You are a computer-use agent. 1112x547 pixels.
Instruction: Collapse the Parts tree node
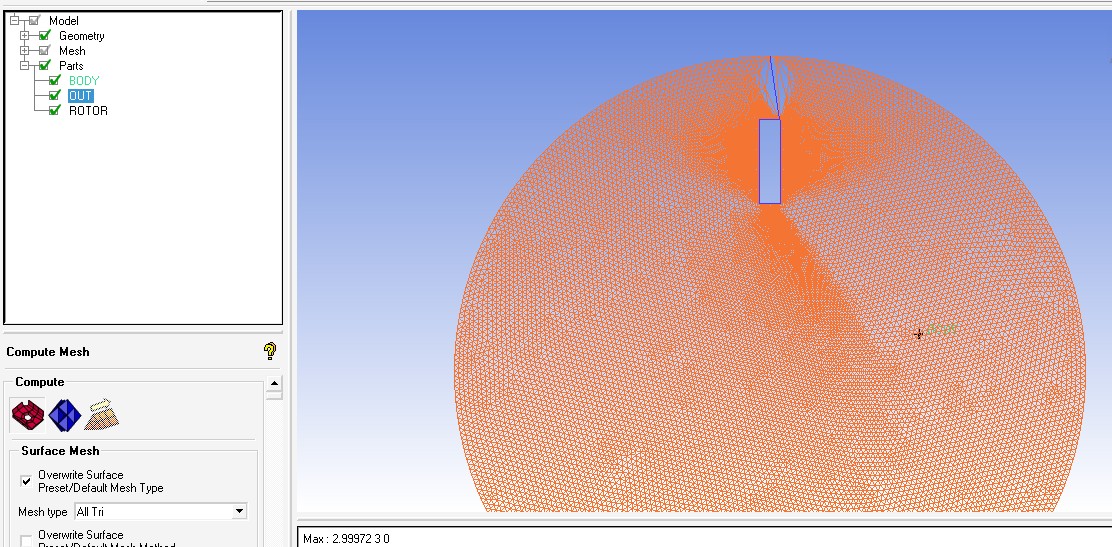[25, 66]
